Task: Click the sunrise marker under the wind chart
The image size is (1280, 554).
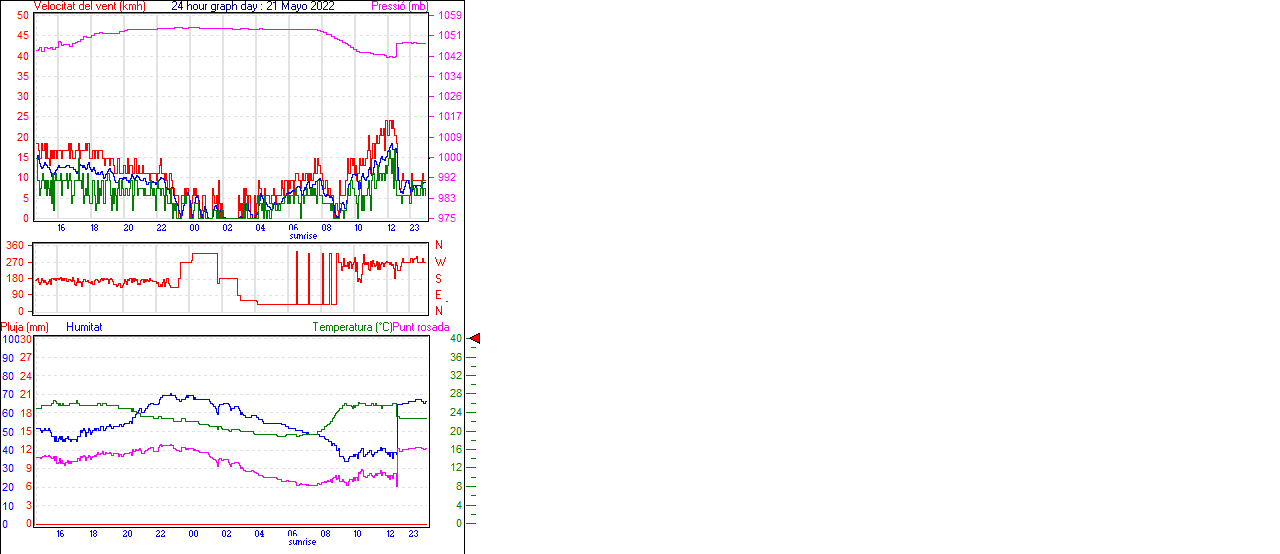Action: pyautogui.click(x=303, y=236)
